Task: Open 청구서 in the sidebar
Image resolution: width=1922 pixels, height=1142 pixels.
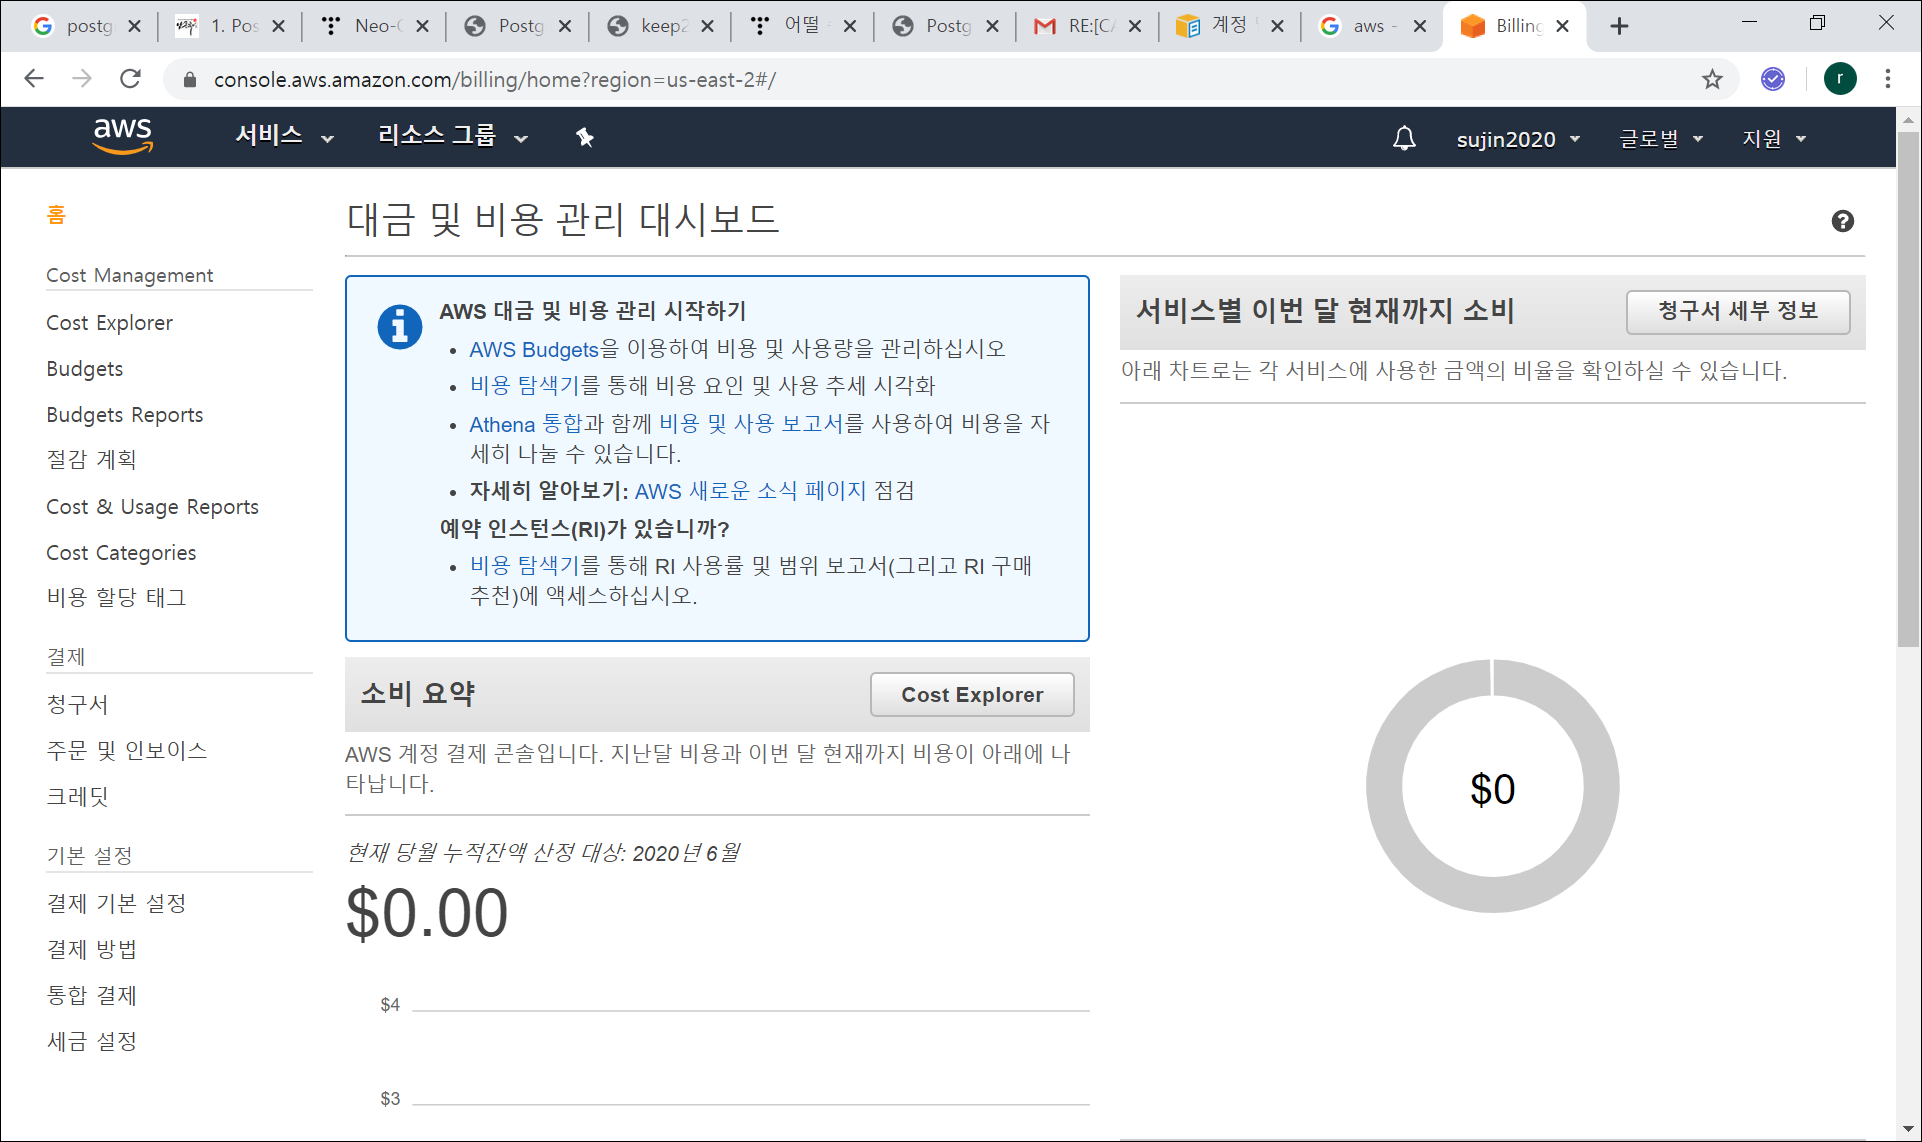Action: click(x=77, y=704)
